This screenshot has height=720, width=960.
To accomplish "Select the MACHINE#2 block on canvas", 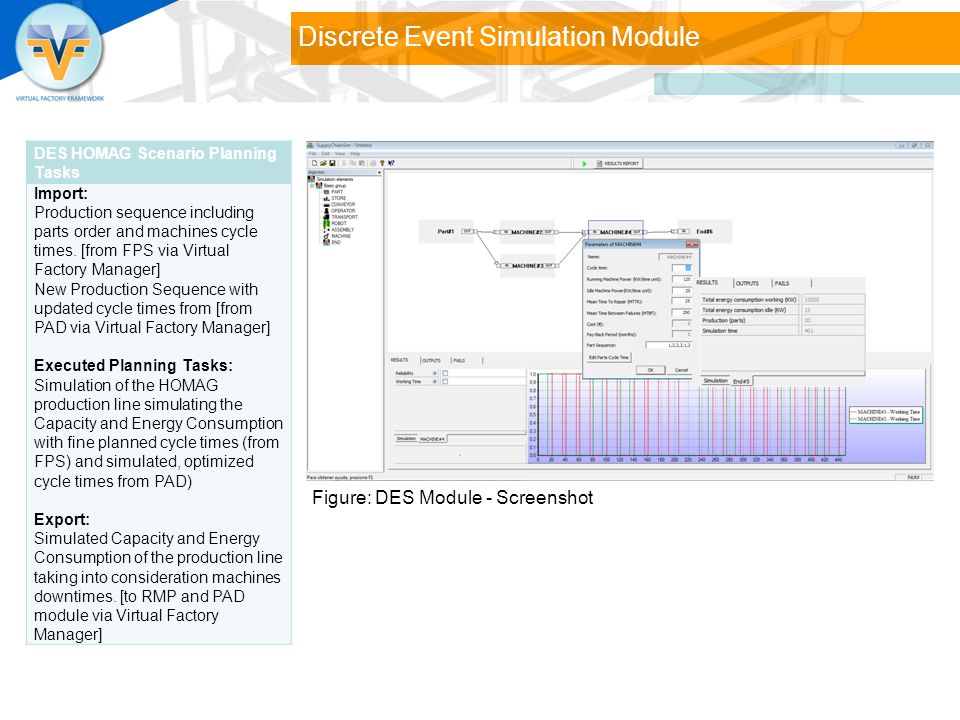I will pos(527,233).
